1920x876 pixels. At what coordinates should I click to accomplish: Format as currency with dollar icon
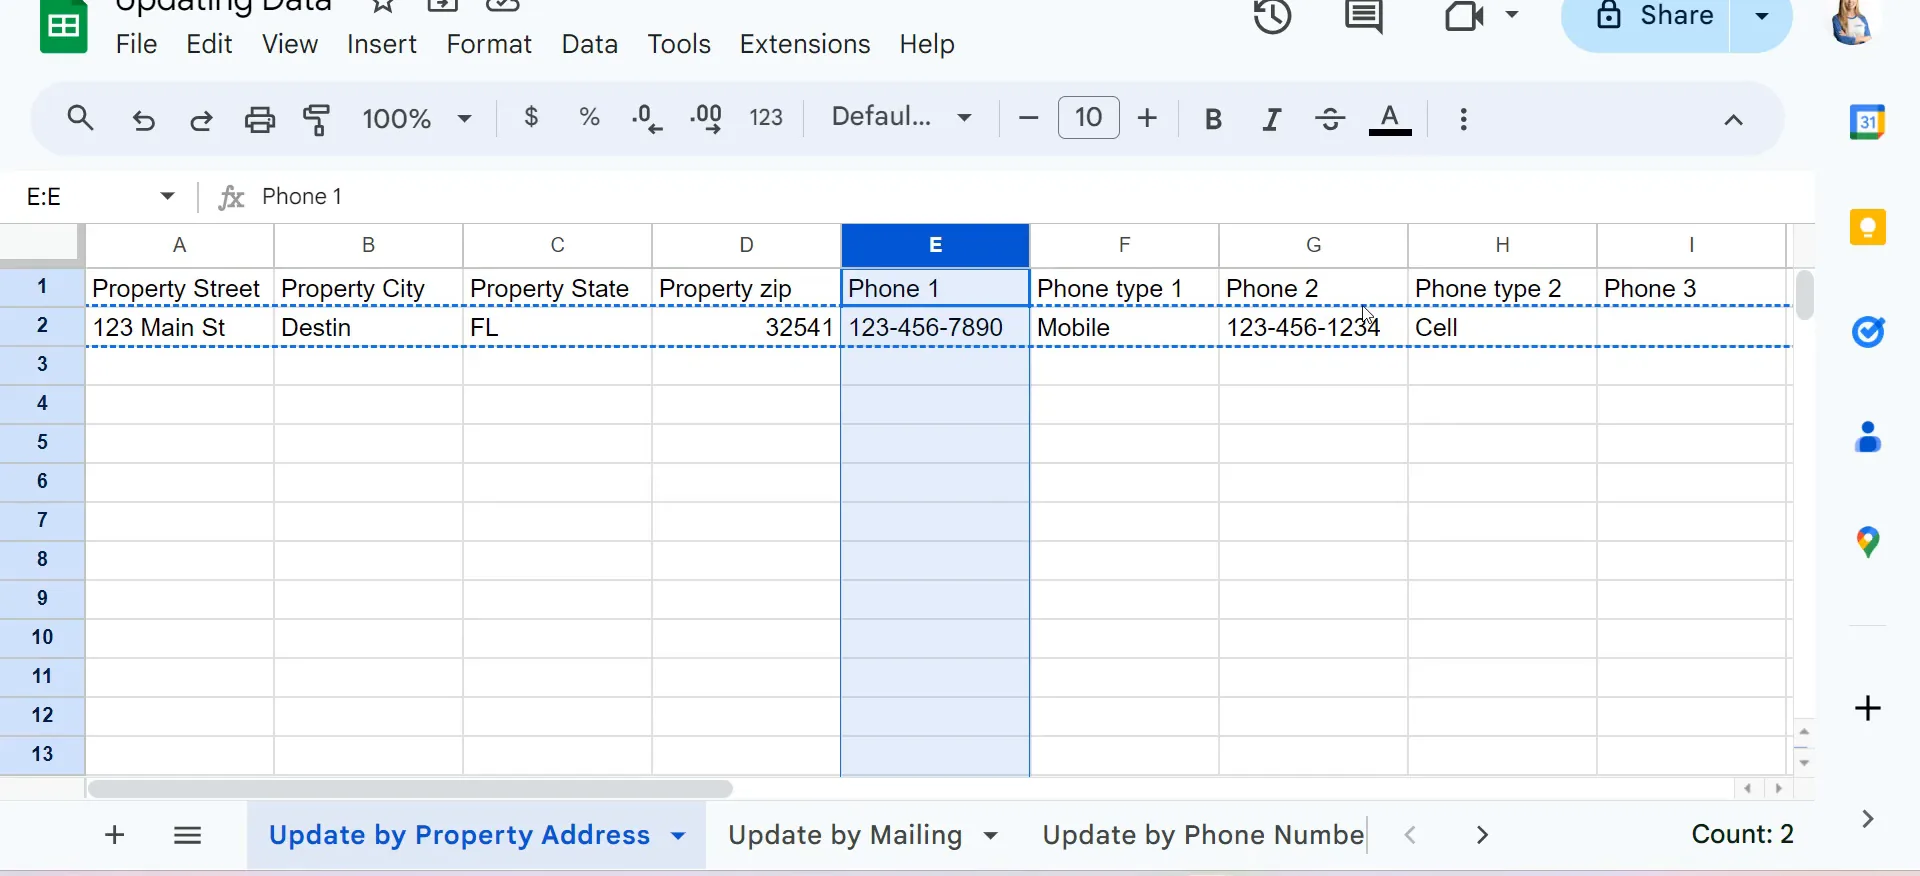[x=532, y=118]
